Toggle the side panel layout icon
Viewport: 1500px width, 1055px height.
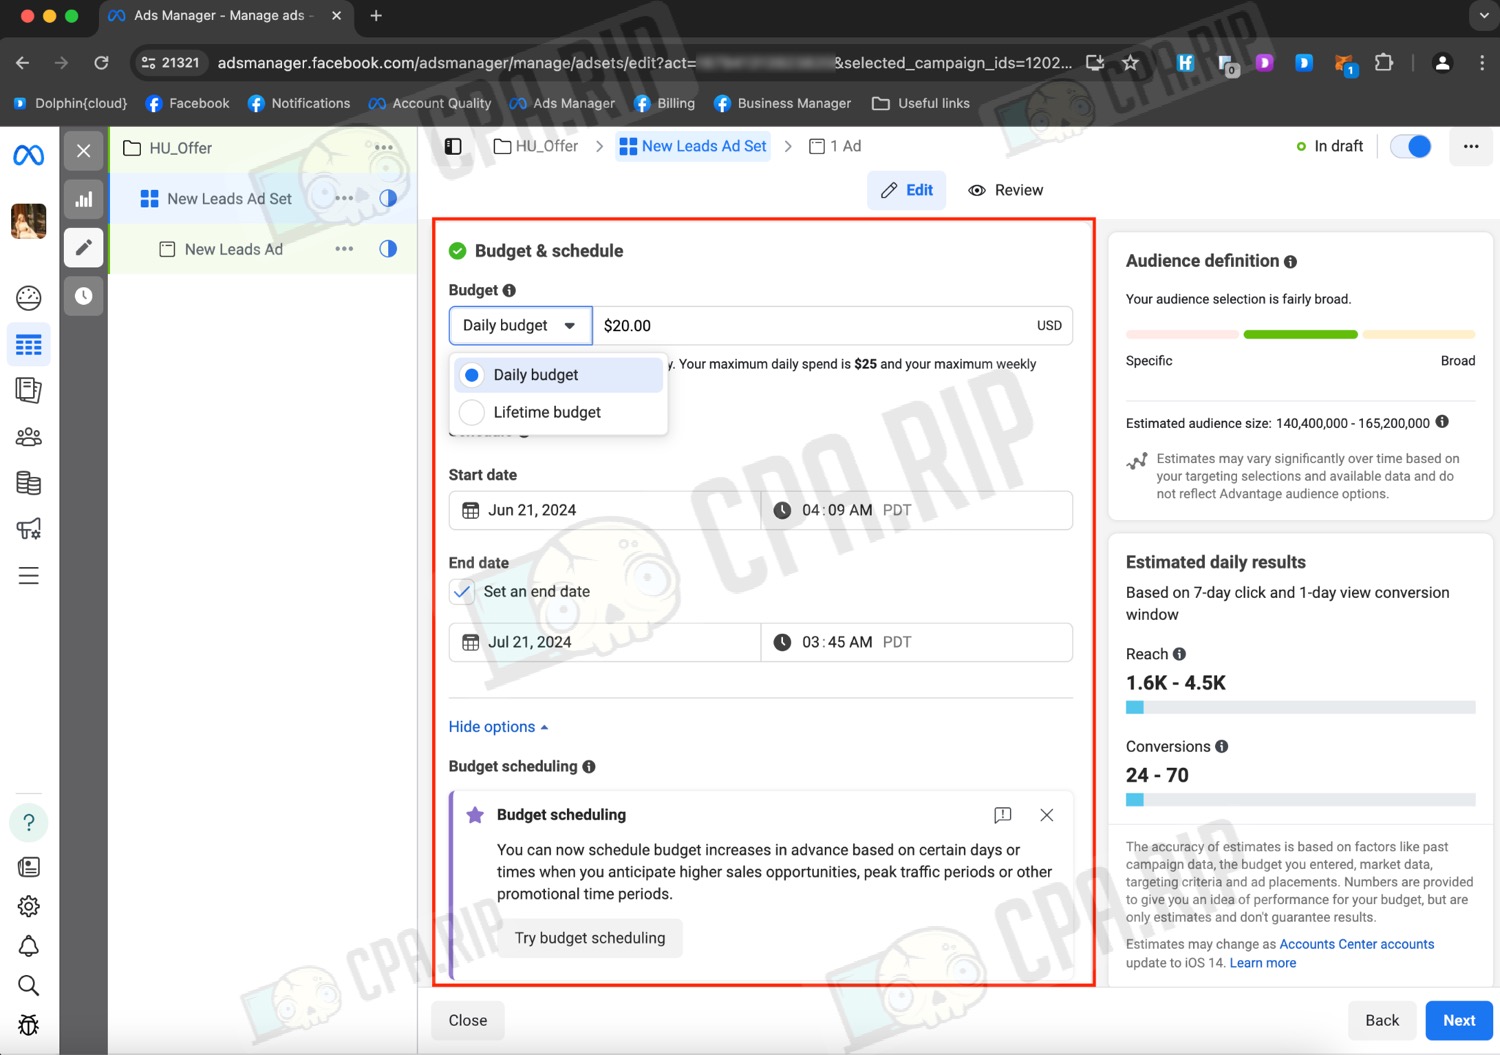point(453,146)
